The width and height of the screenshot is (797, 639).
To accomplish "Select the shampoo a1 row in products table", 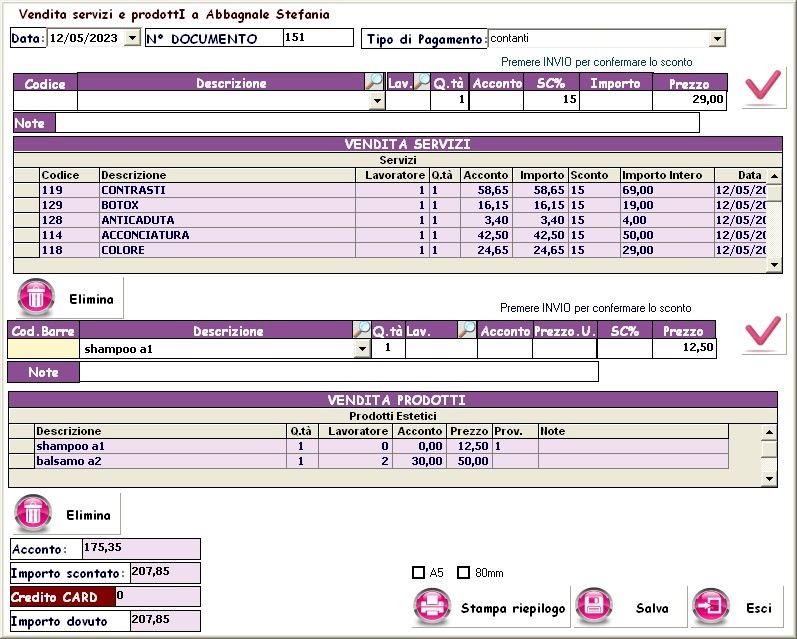I will point(369,446).
